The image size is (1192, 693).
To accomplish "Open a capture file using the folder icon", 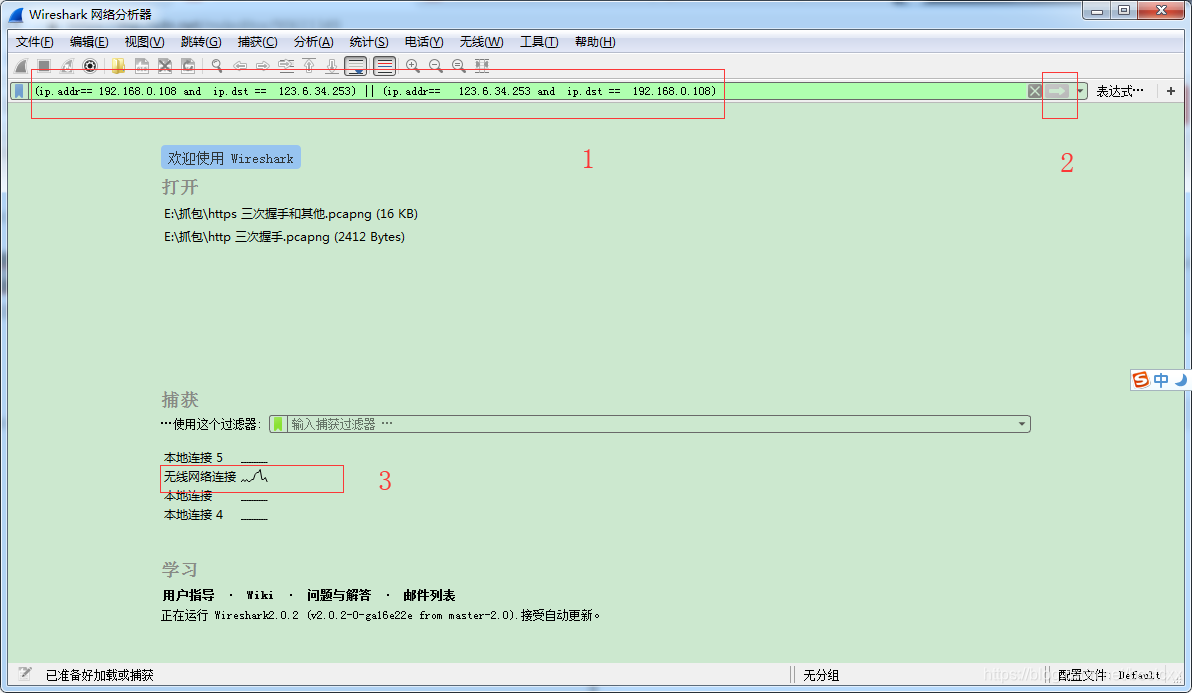I will click(x=118, y=66).
